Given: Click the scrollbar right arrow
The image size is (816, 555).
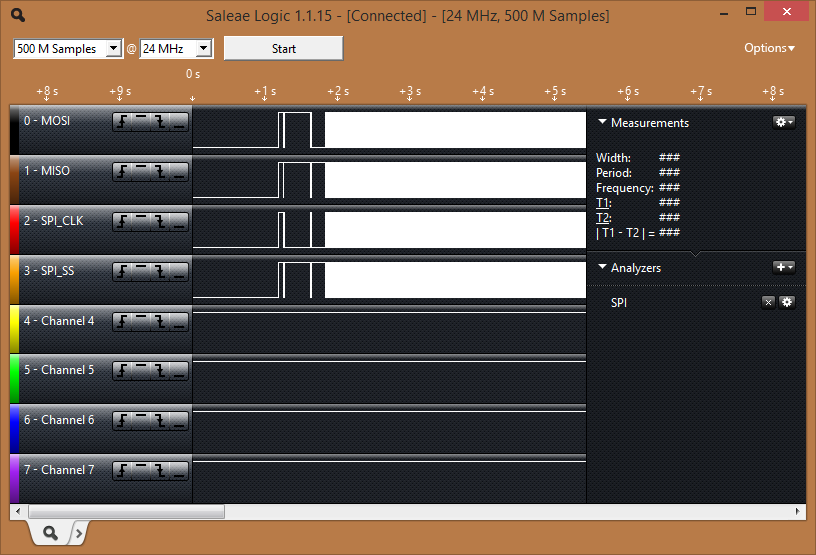Looking at the screenshot, I should point(797,511).
